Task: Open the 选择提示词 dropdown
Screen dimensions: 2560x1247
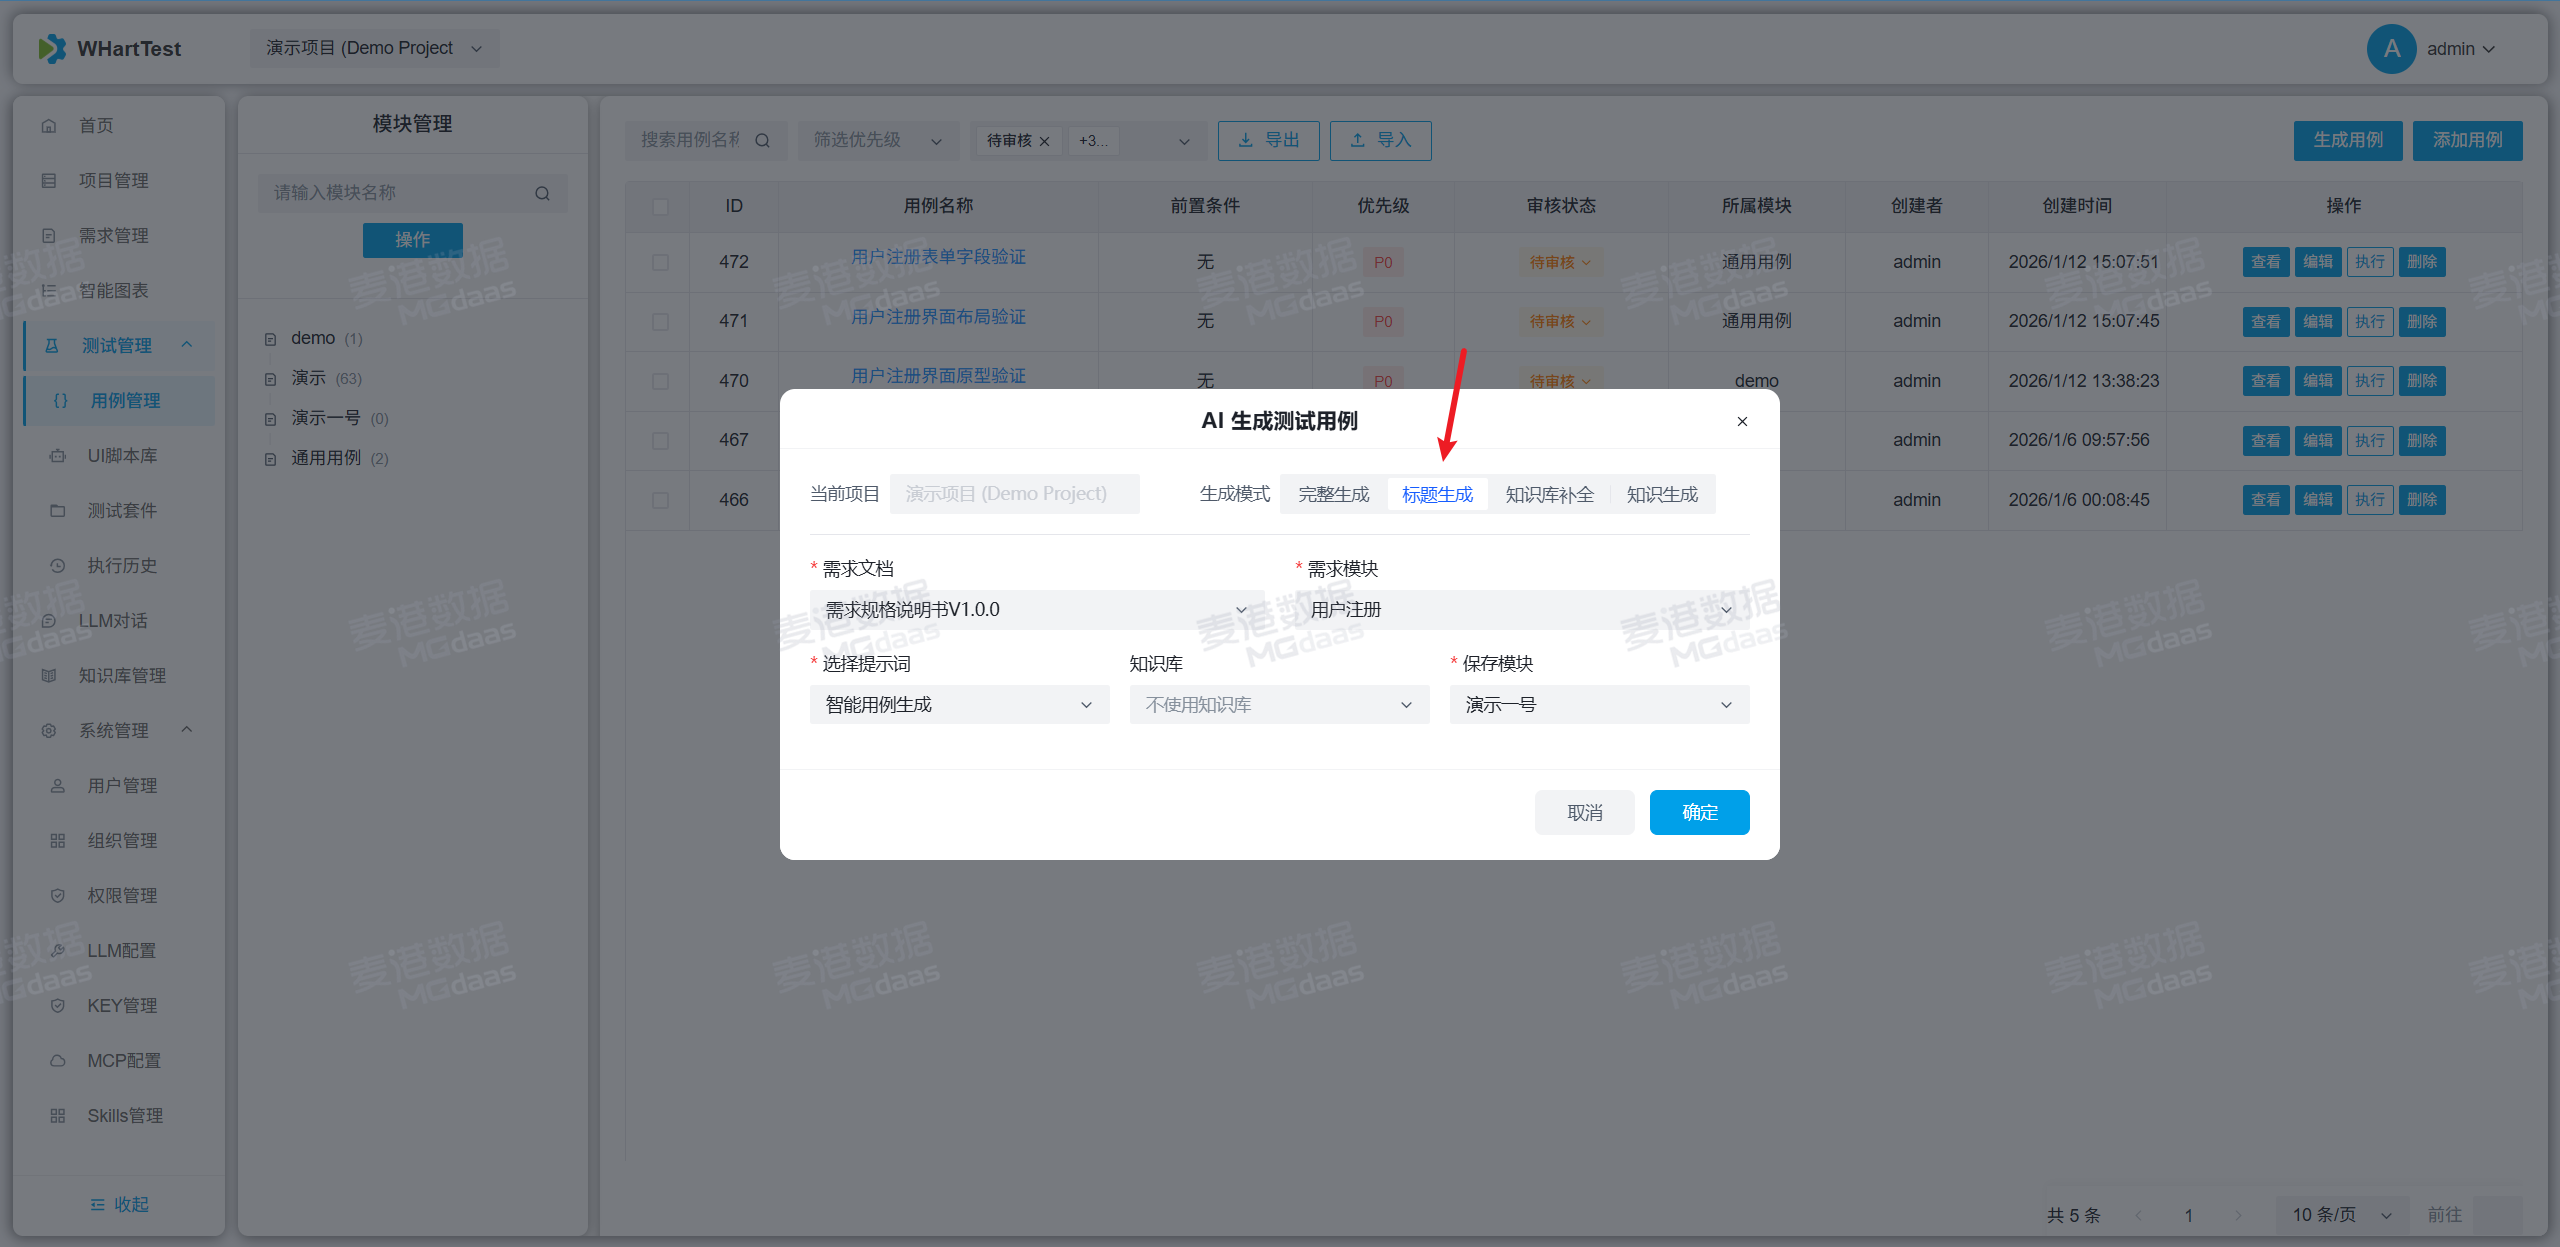Action: click(x=958, y=705)
